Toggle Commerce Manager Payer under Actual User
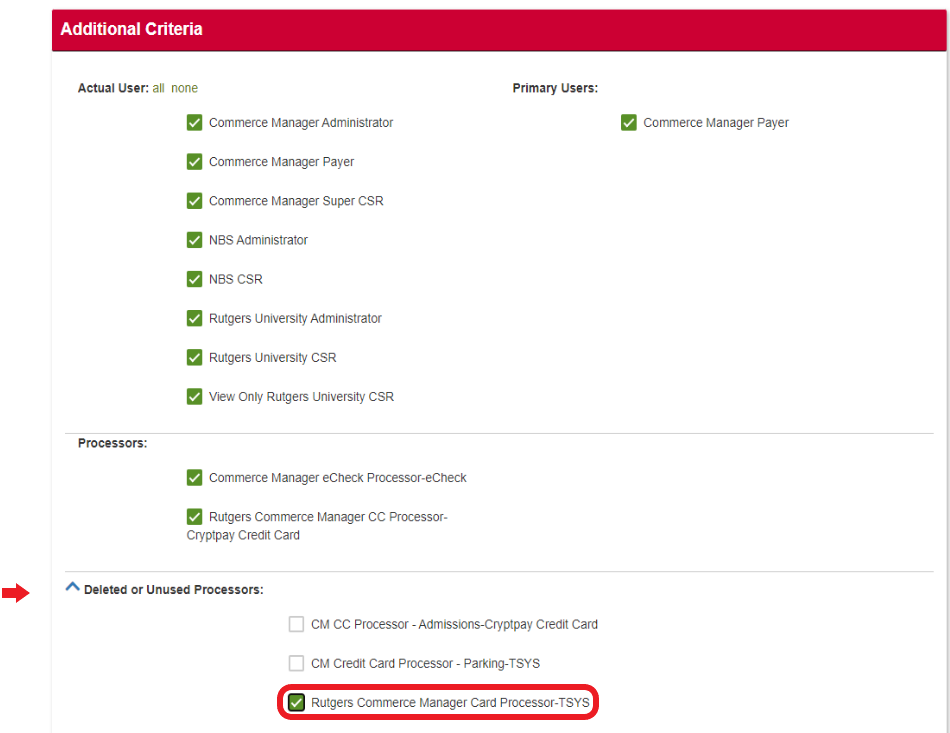This screenshot has height=733, width=950. click(195, 162)
